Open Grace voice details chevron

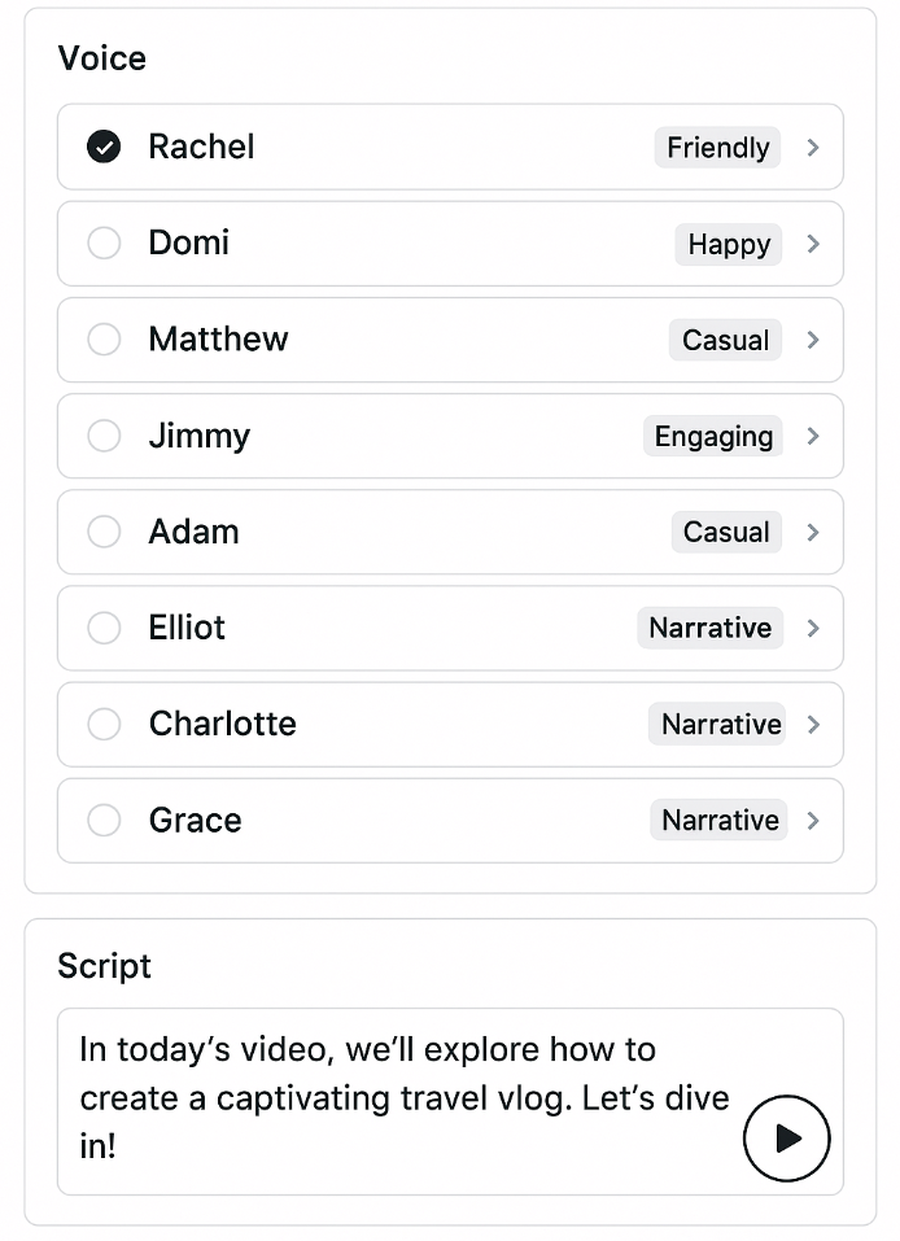(x=813, y=820)
